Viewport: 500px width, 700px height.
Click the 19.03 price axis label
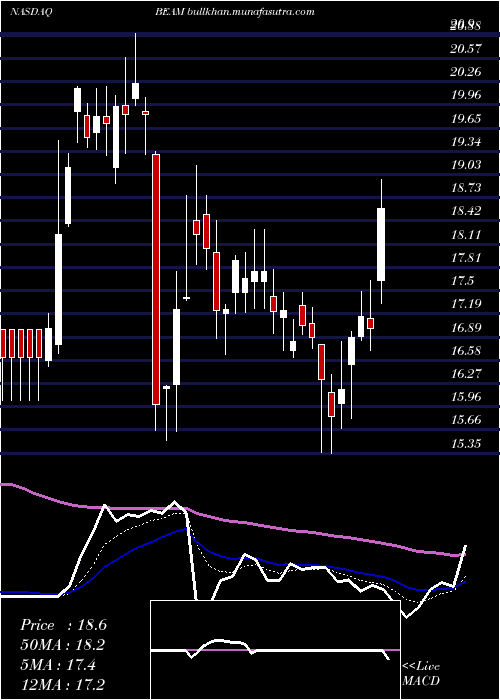coord(466,165)
